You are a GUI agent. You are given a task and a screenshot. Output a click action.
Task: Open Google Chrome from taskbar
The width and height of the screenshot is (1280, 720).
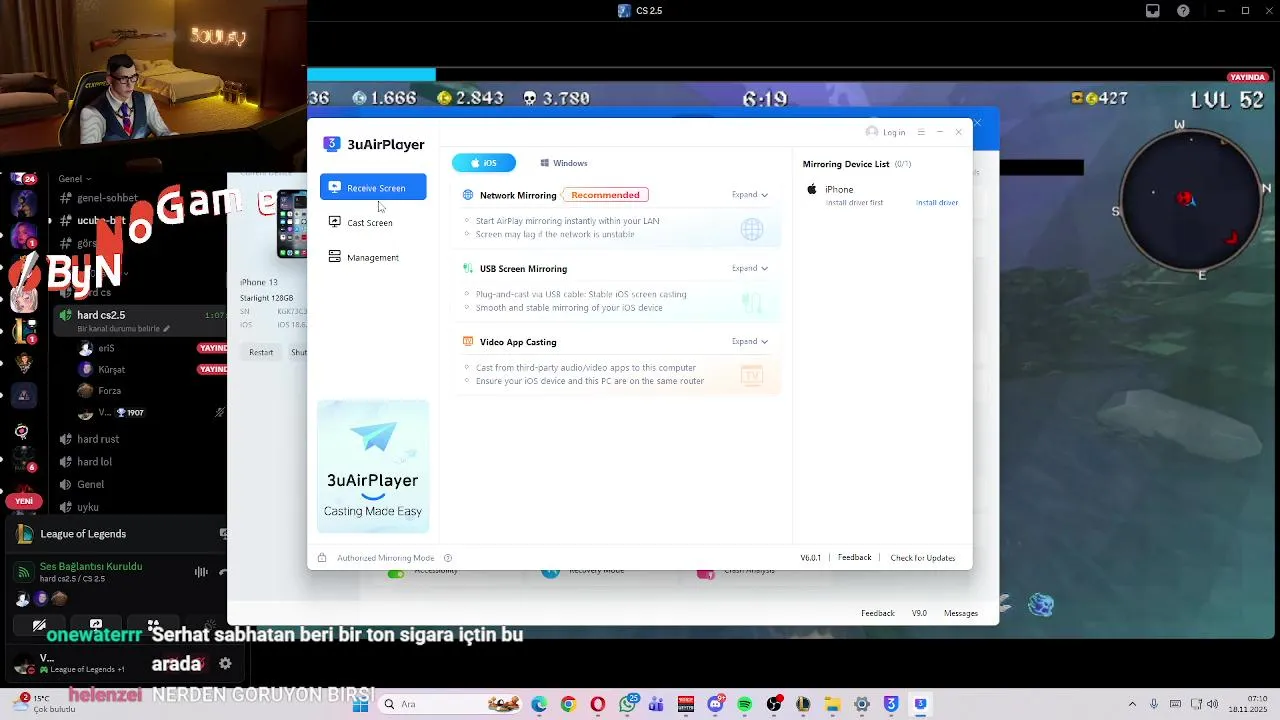click(569, 704)
